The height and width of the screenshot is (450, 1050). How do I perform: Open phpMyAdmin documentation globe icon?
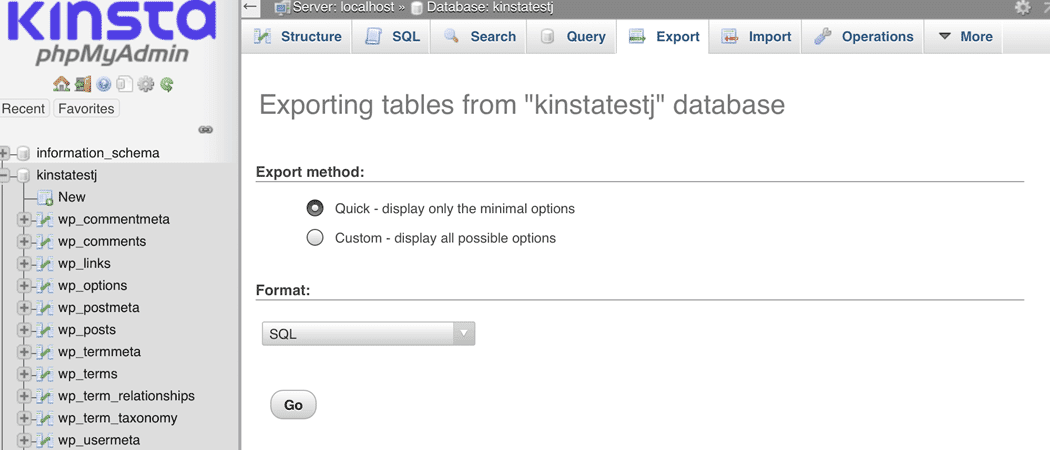[104, 85]
